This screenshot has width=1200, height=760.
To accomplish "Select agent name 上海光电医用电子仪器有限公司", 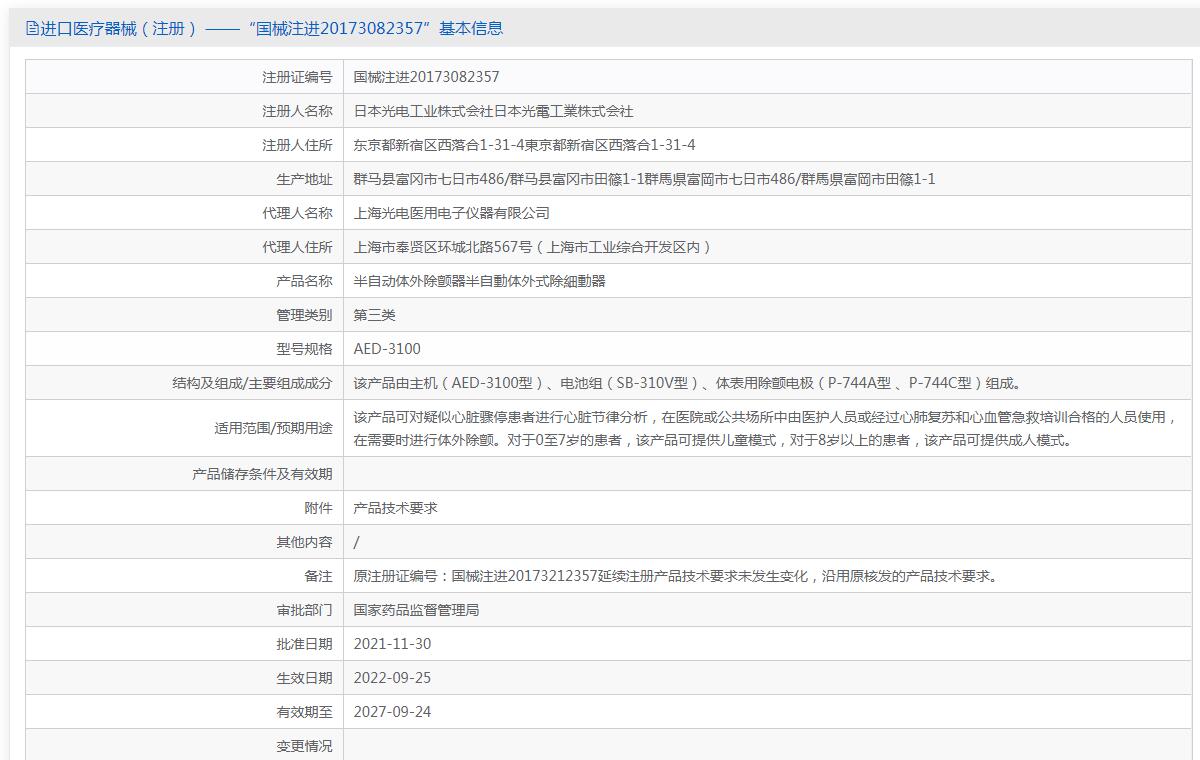I will [x=452, y=213].
